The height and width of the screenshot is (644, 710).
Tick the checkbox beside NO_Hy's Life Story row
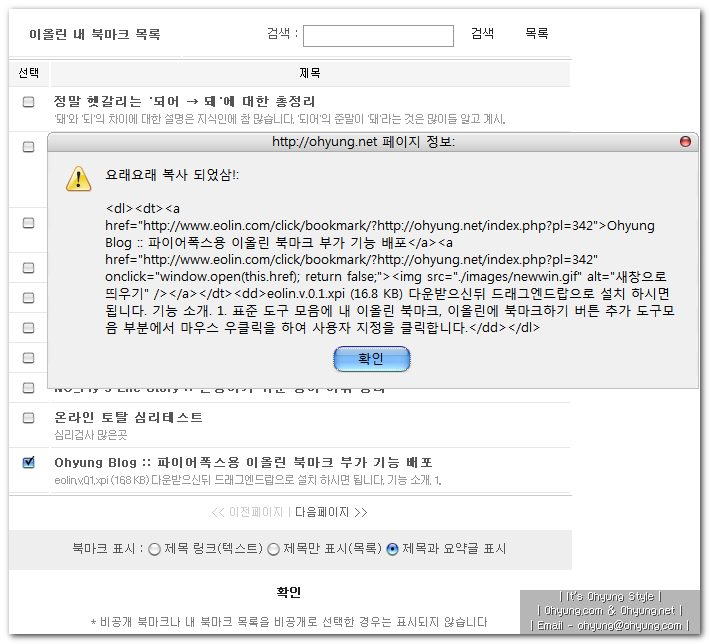coord(29,387)
